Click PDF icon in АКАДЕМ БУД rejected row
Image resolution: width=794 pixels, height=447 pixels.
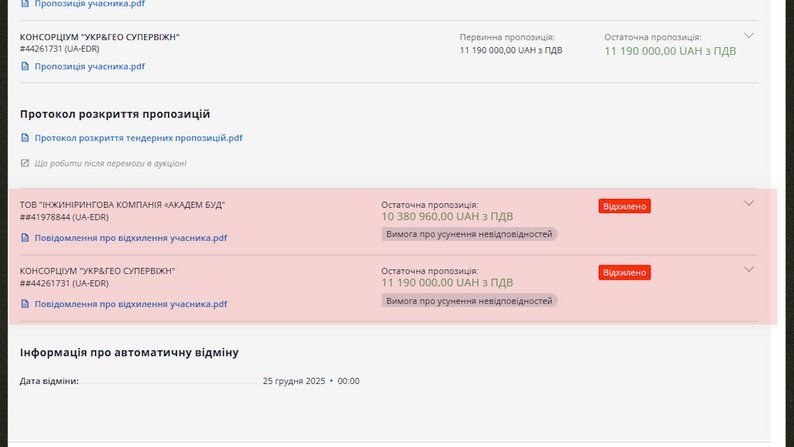(x=25, y=238)
